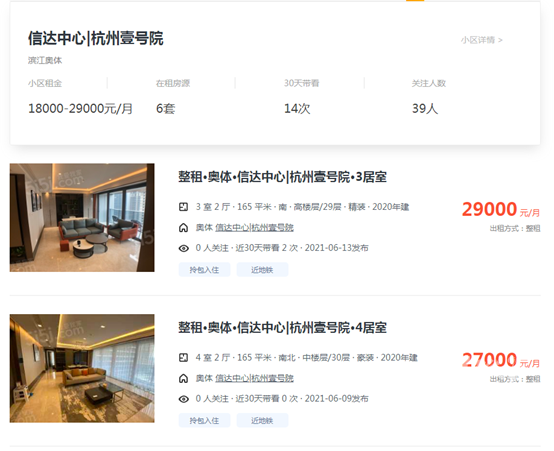Click the house icon of the 4居室 listing
The image size is (554, 451).
tap(183, 379)
